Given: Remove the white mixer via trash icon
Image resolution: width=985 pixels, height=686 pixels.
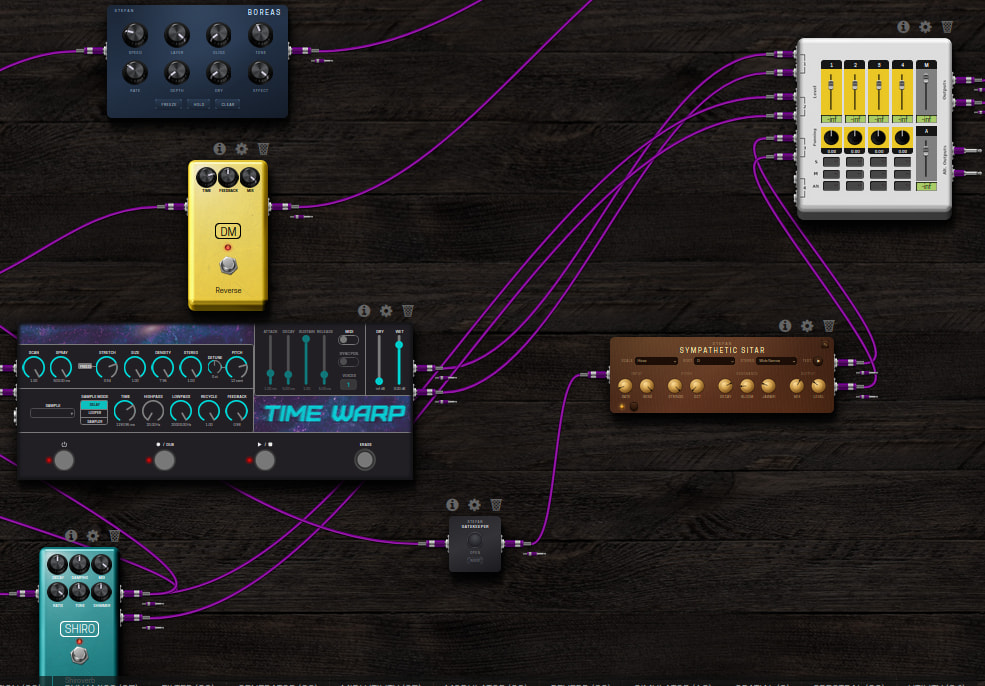Looking at the screenshot, I should click(x=947, y=26).
